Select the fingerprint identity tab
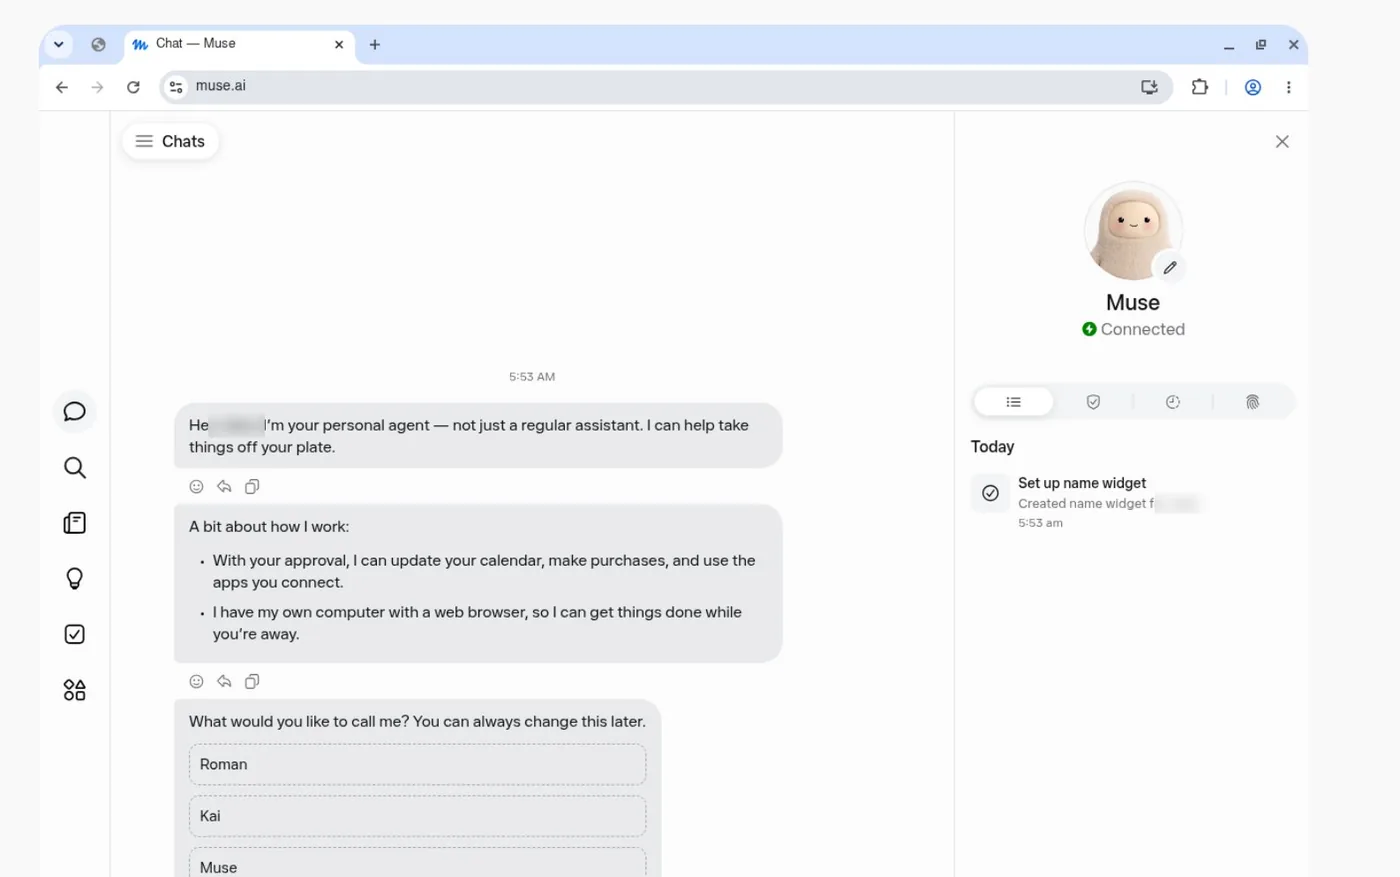The image size is (1400, 877). point(1252,402)
